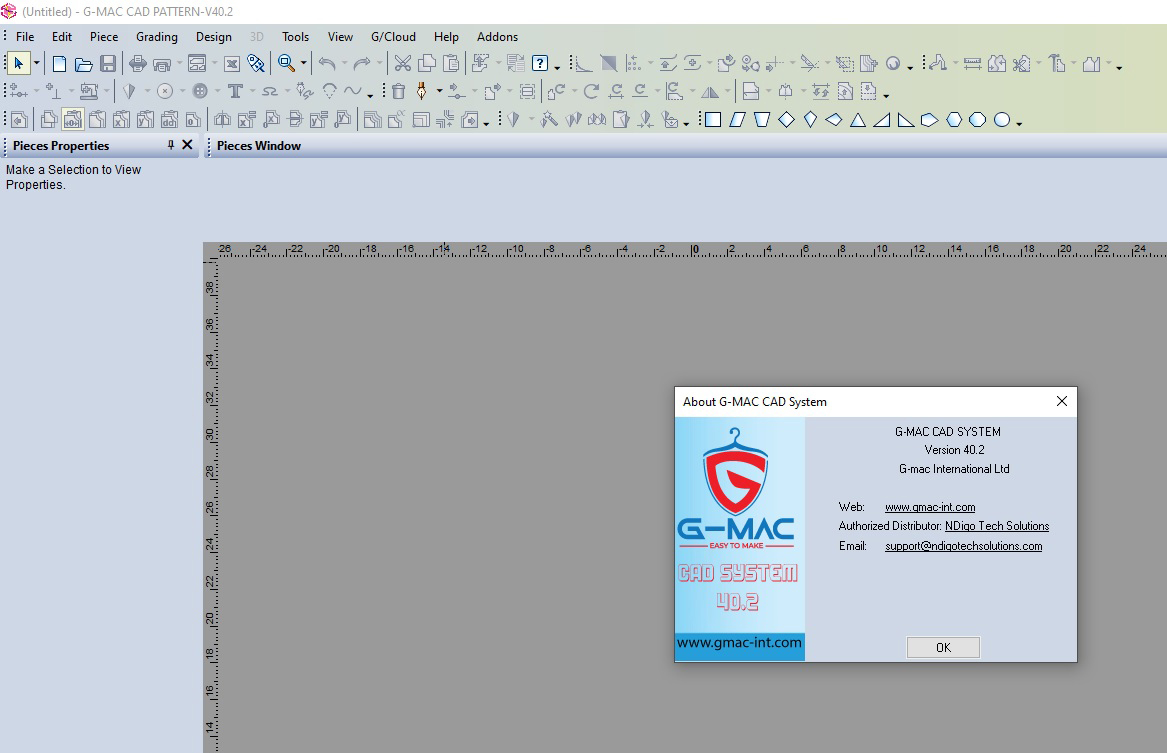
Task: Click the Print icon in toolbar
Action: coord(138,64)
